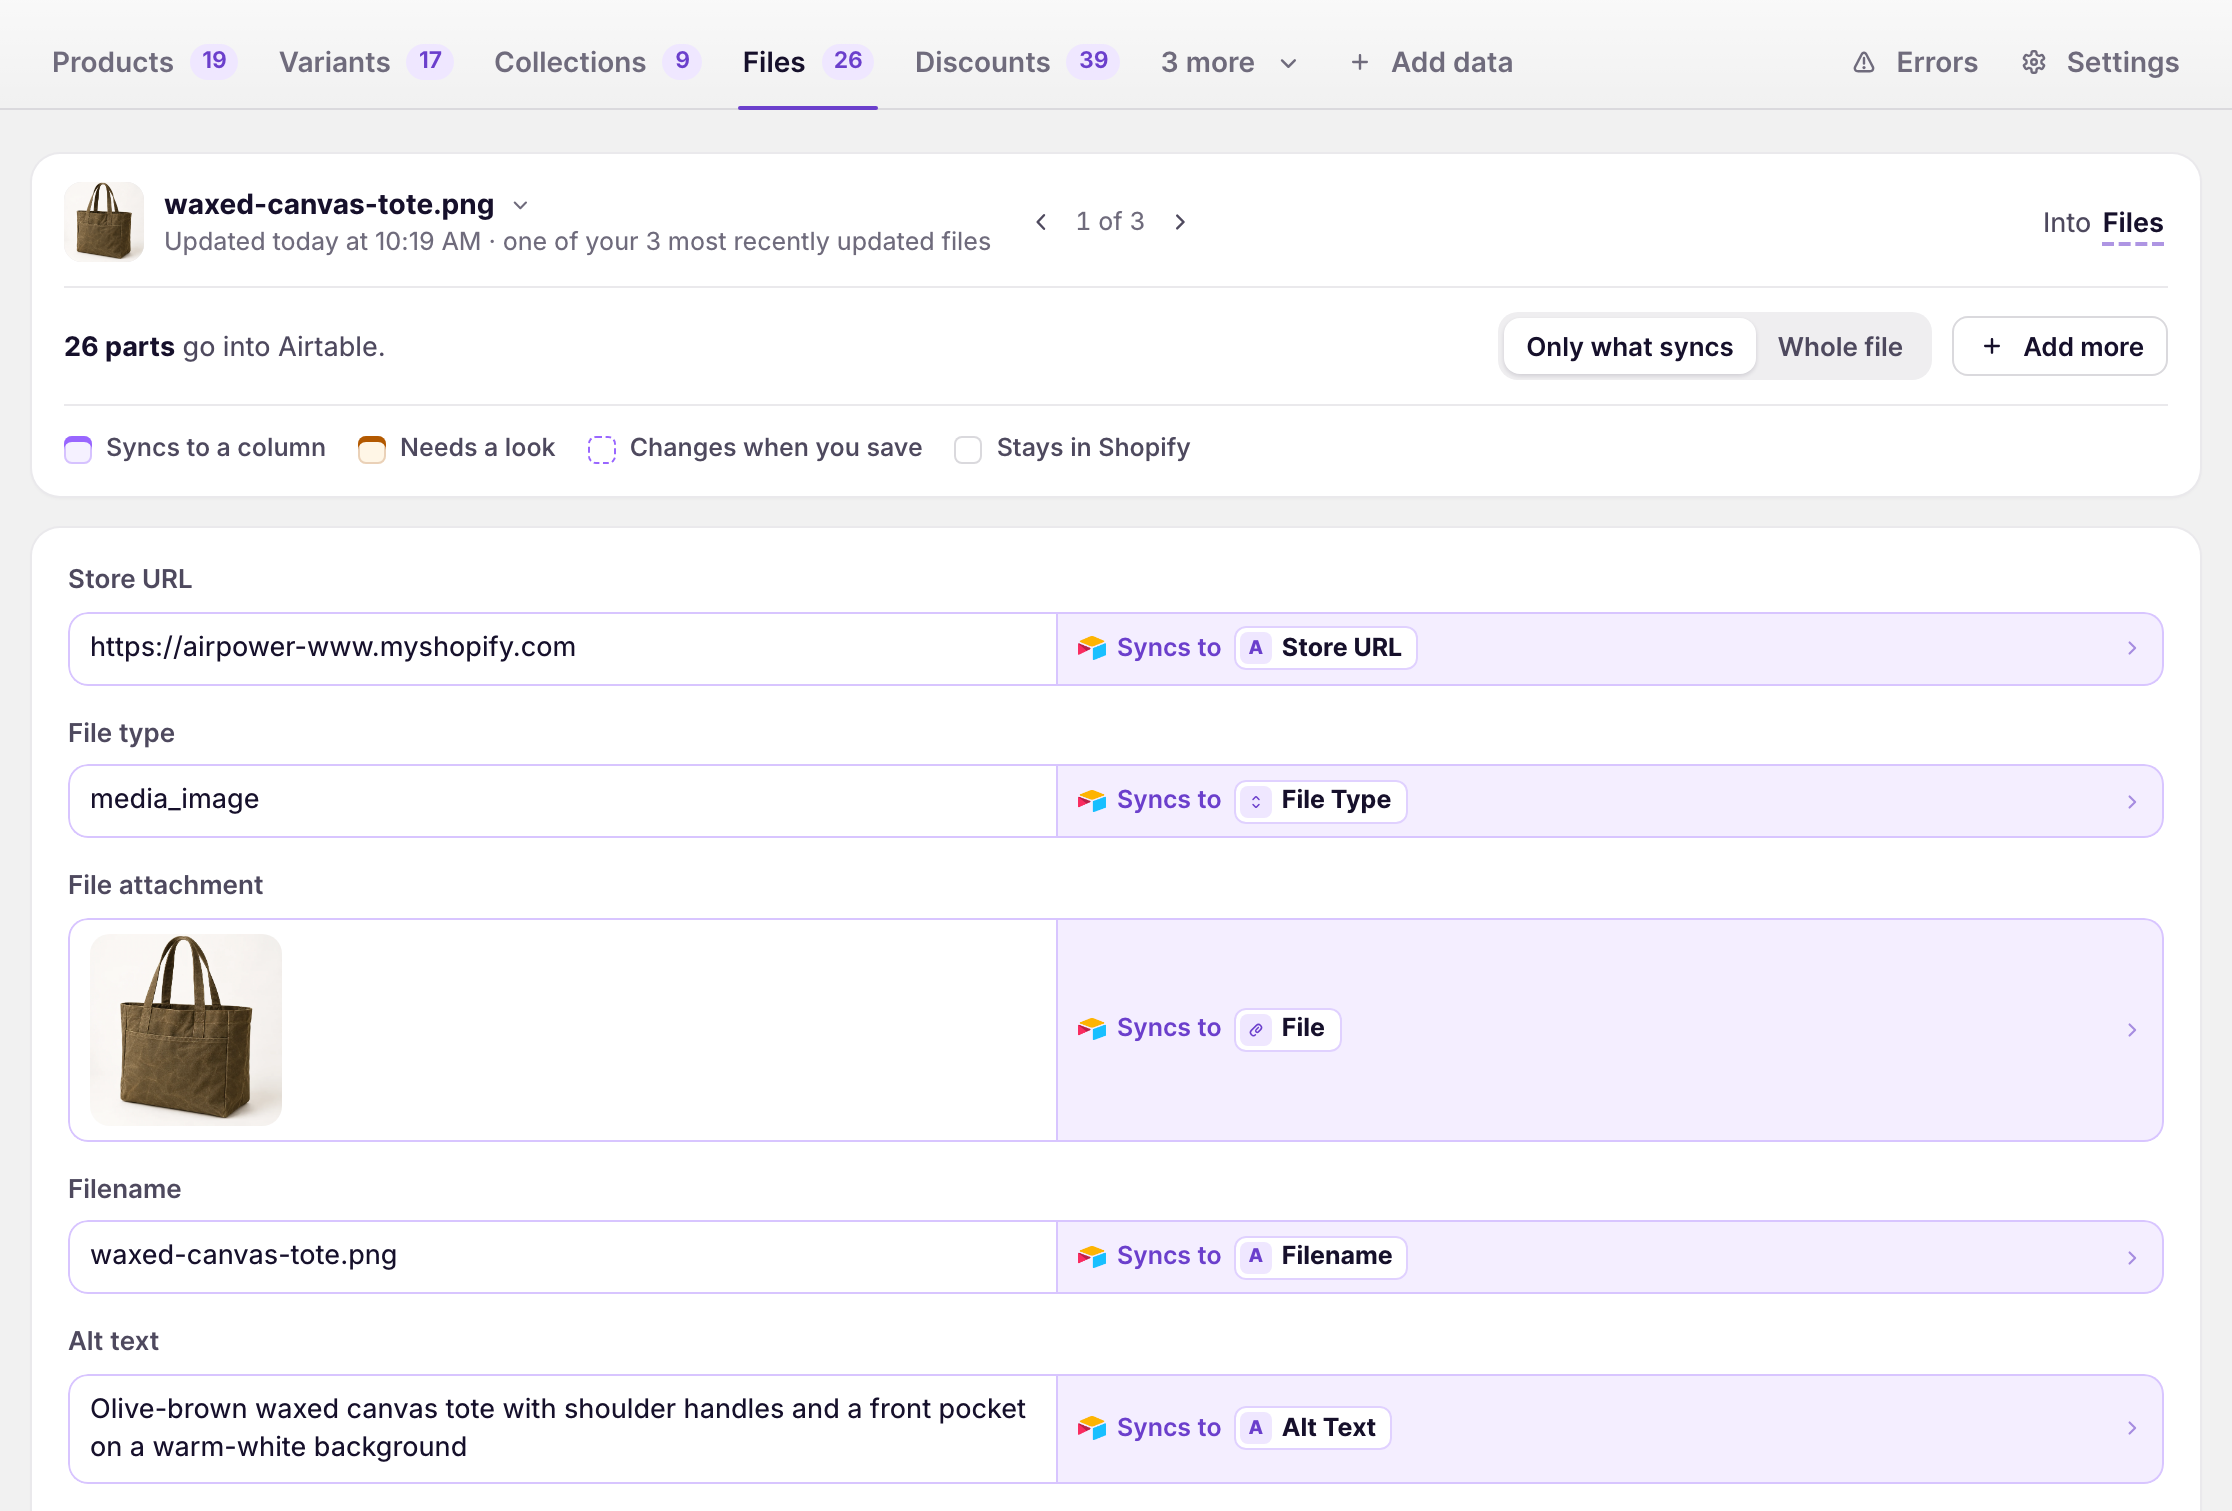Viewport: 2232px width, 1511px height.
Task: Click the text-type icon on Alt Text chip
Action: [1255, 1428]
